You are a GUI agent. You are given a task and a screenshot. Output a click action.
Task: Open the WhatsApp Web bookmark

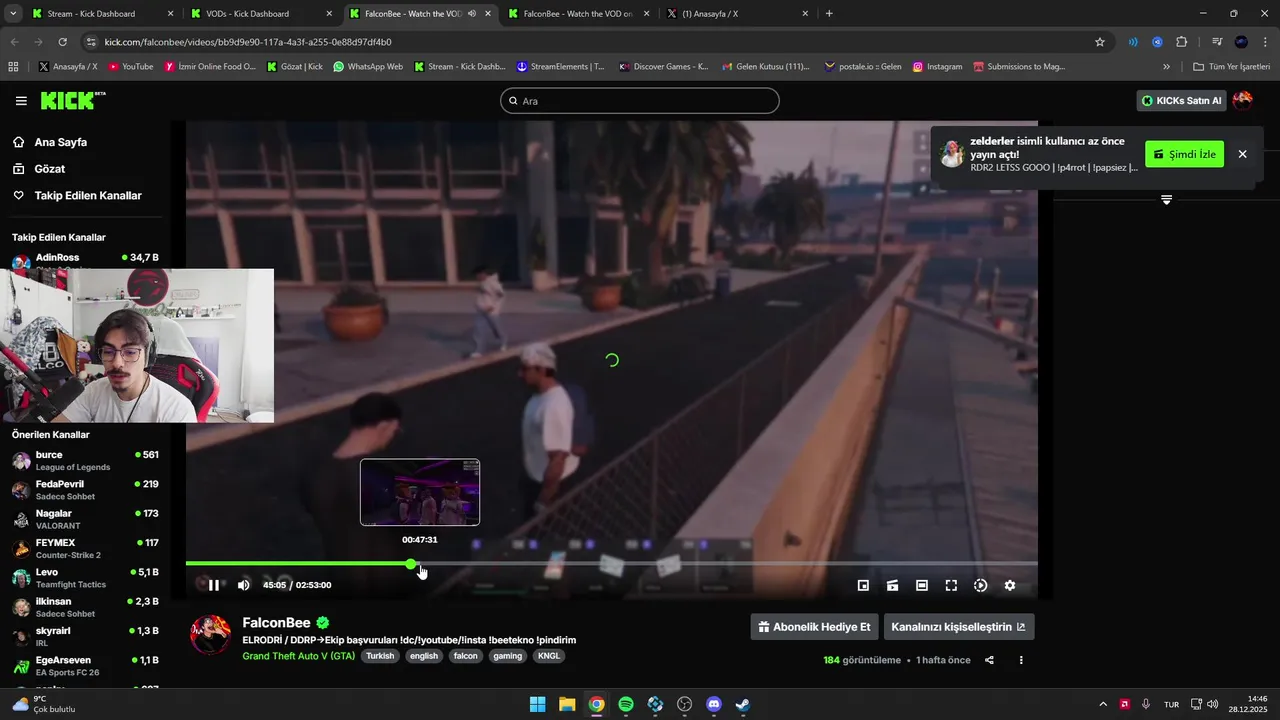[x=368, y=67]
